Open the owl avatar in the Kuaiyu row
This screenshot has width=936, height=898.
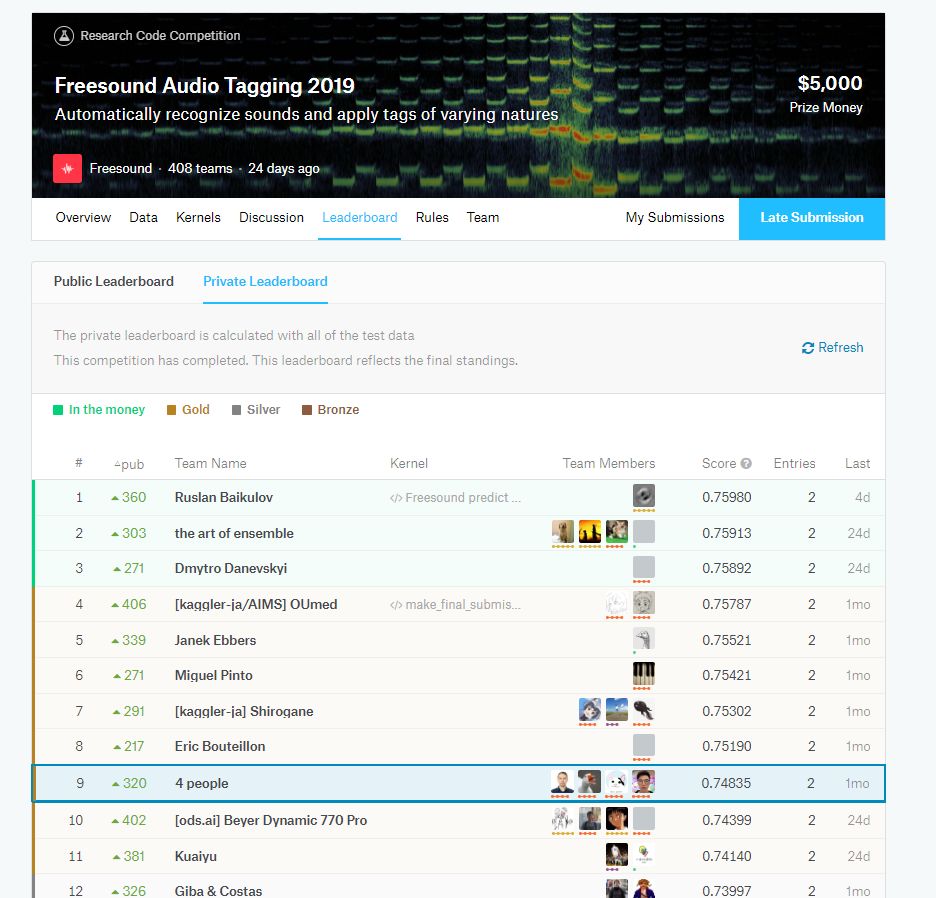click(x=617, y=854)
